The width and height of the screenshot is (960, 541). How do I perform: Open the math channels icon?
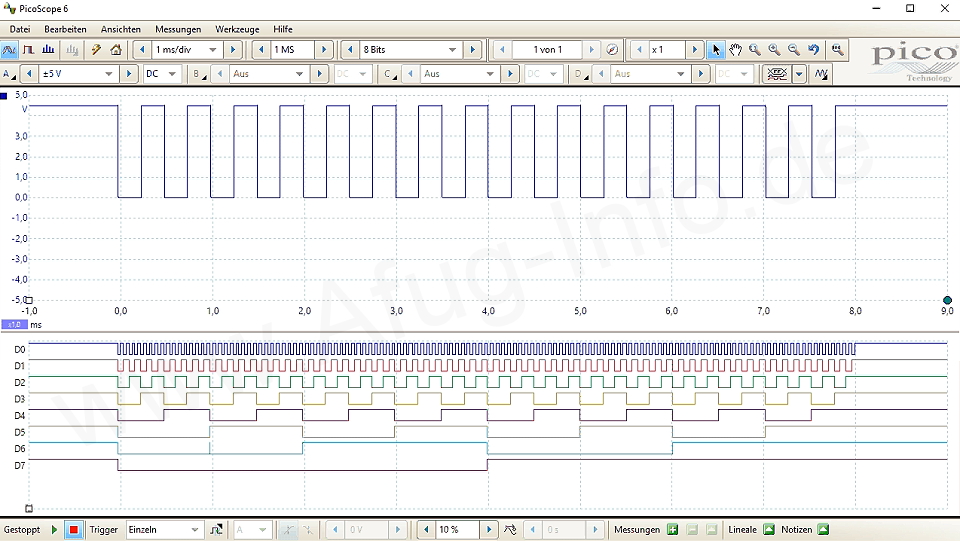777,74
